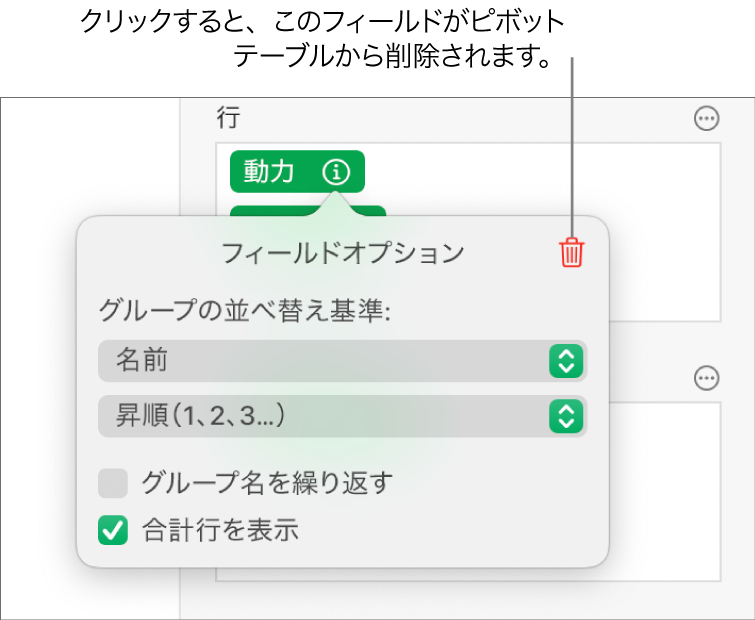
Task: Select the partially hidden green field below 動力
Action: point(370,210)
